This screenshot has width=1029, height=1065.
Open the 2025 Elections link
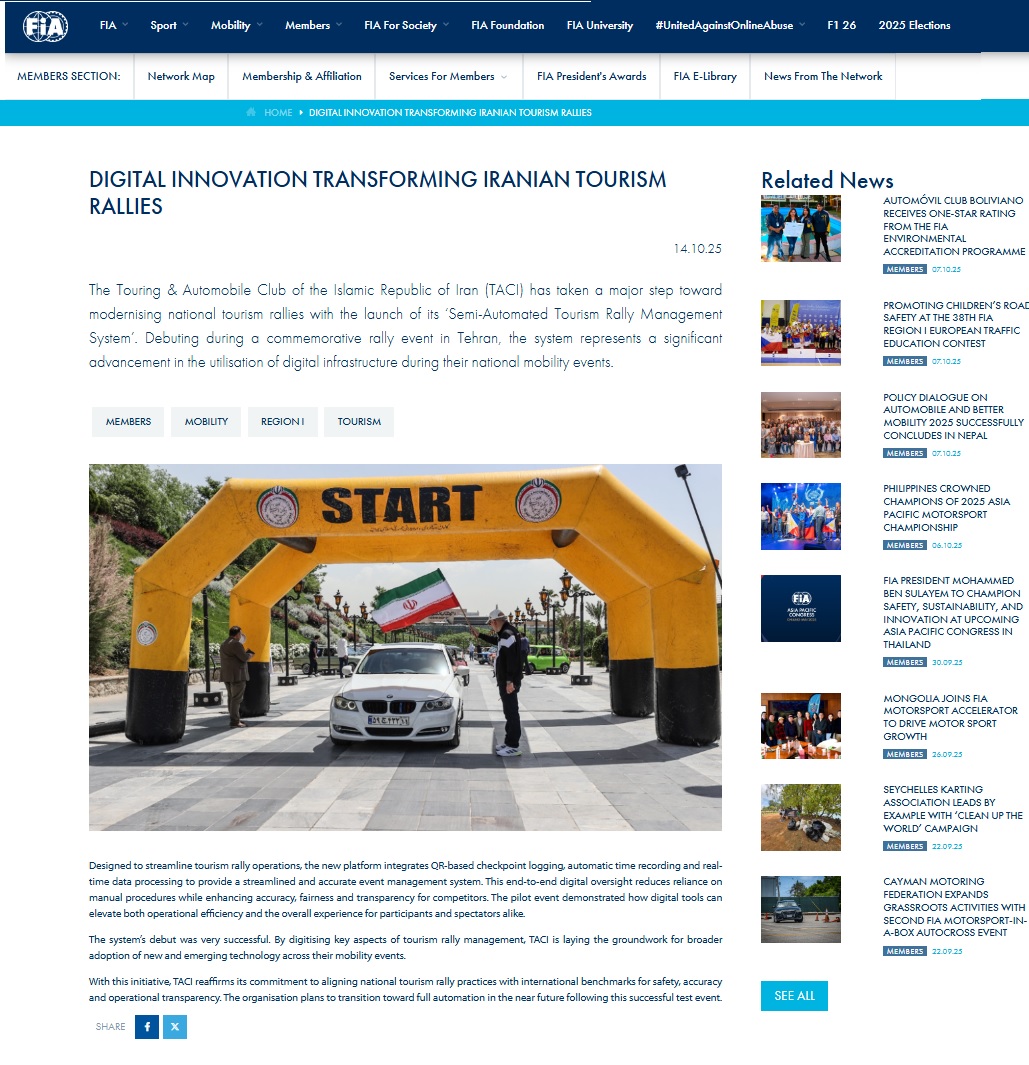point(914,25)
